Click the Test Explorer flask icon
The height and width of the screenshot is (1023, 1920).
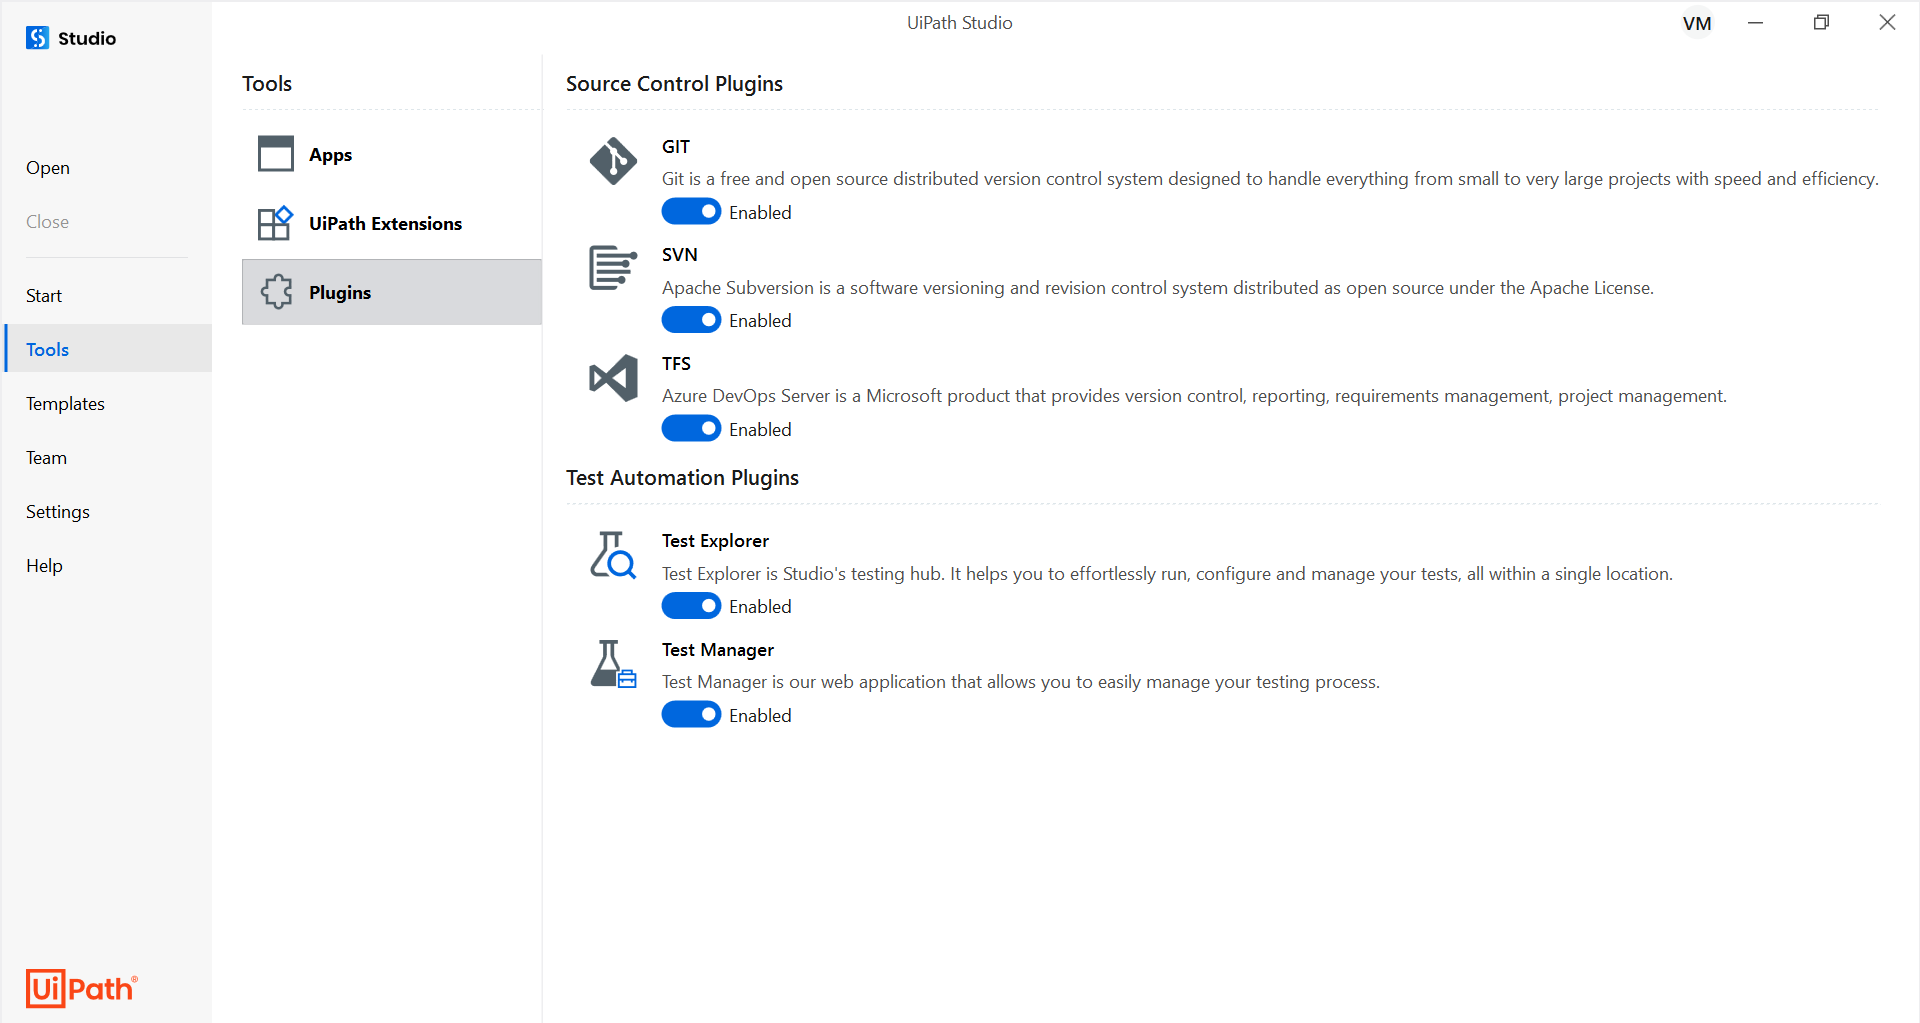(x=613, y=555)
